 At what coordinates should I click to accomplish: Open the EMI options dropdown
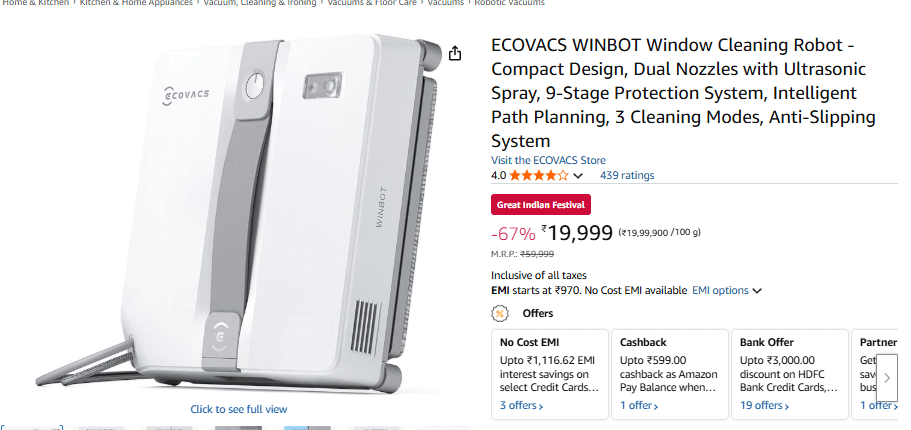click(x=727, y=291)
